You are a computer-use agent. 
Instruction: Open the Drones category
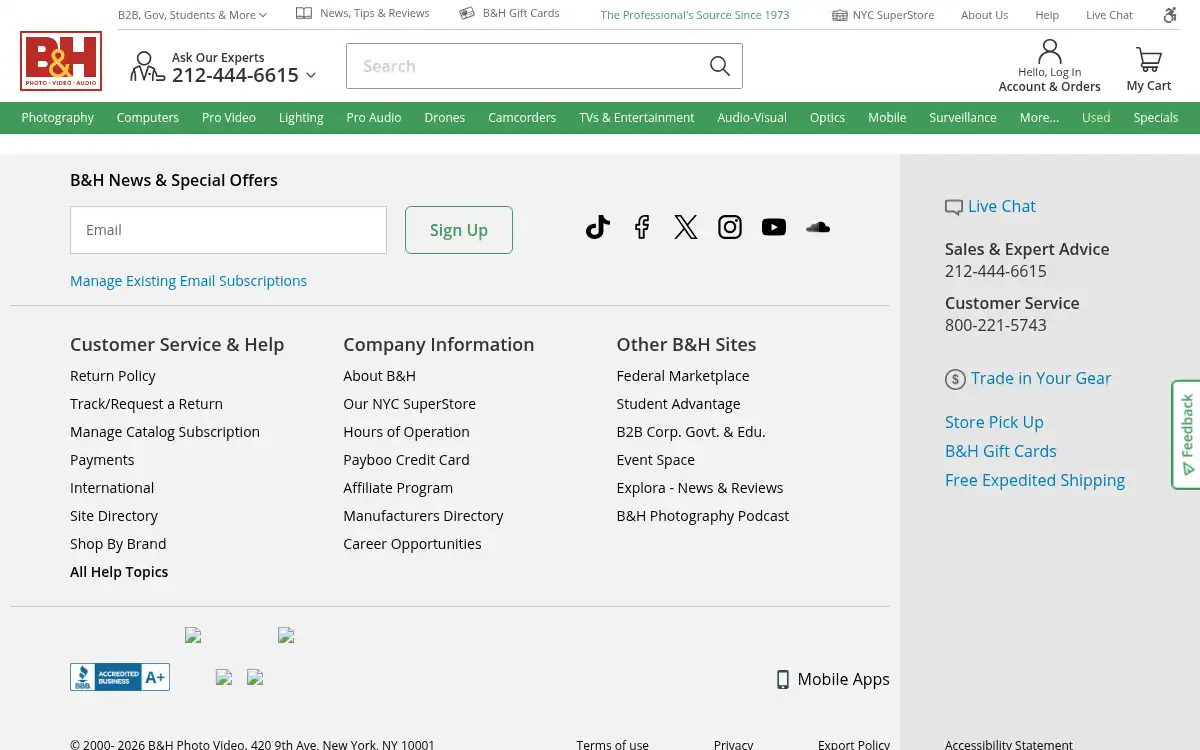tap(445, 117)
